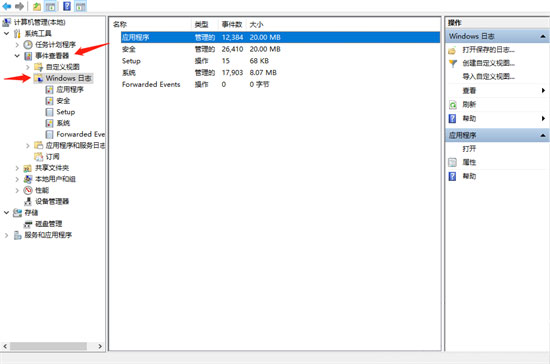Expand the 任务计划程序 node
This screenshot has width=550, height=364.
[x=17, y=45]
